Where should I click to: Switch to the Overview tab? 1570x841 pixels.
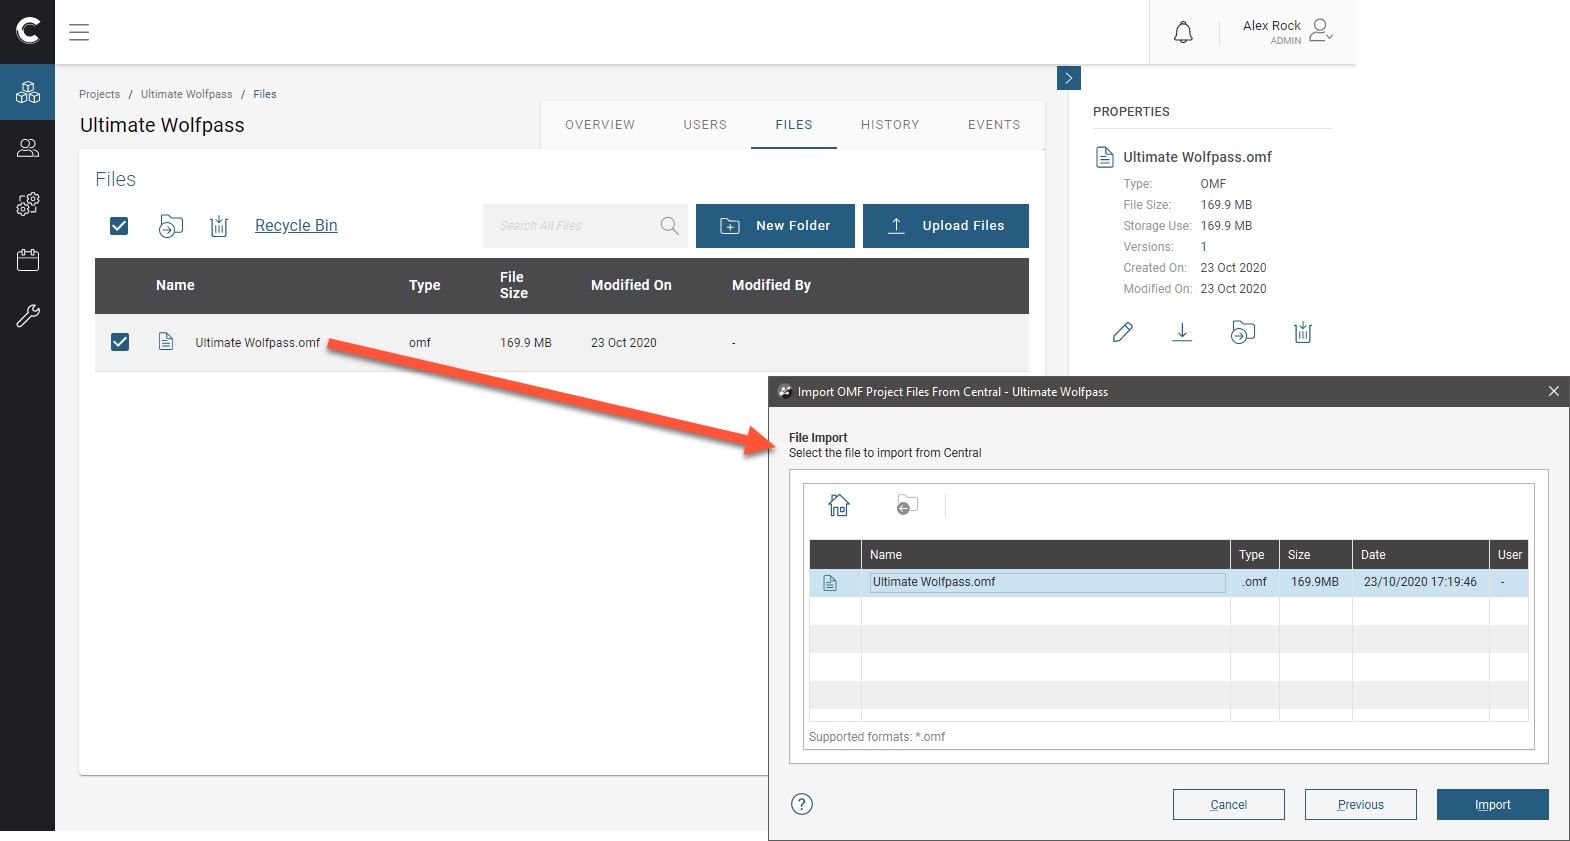599,125
